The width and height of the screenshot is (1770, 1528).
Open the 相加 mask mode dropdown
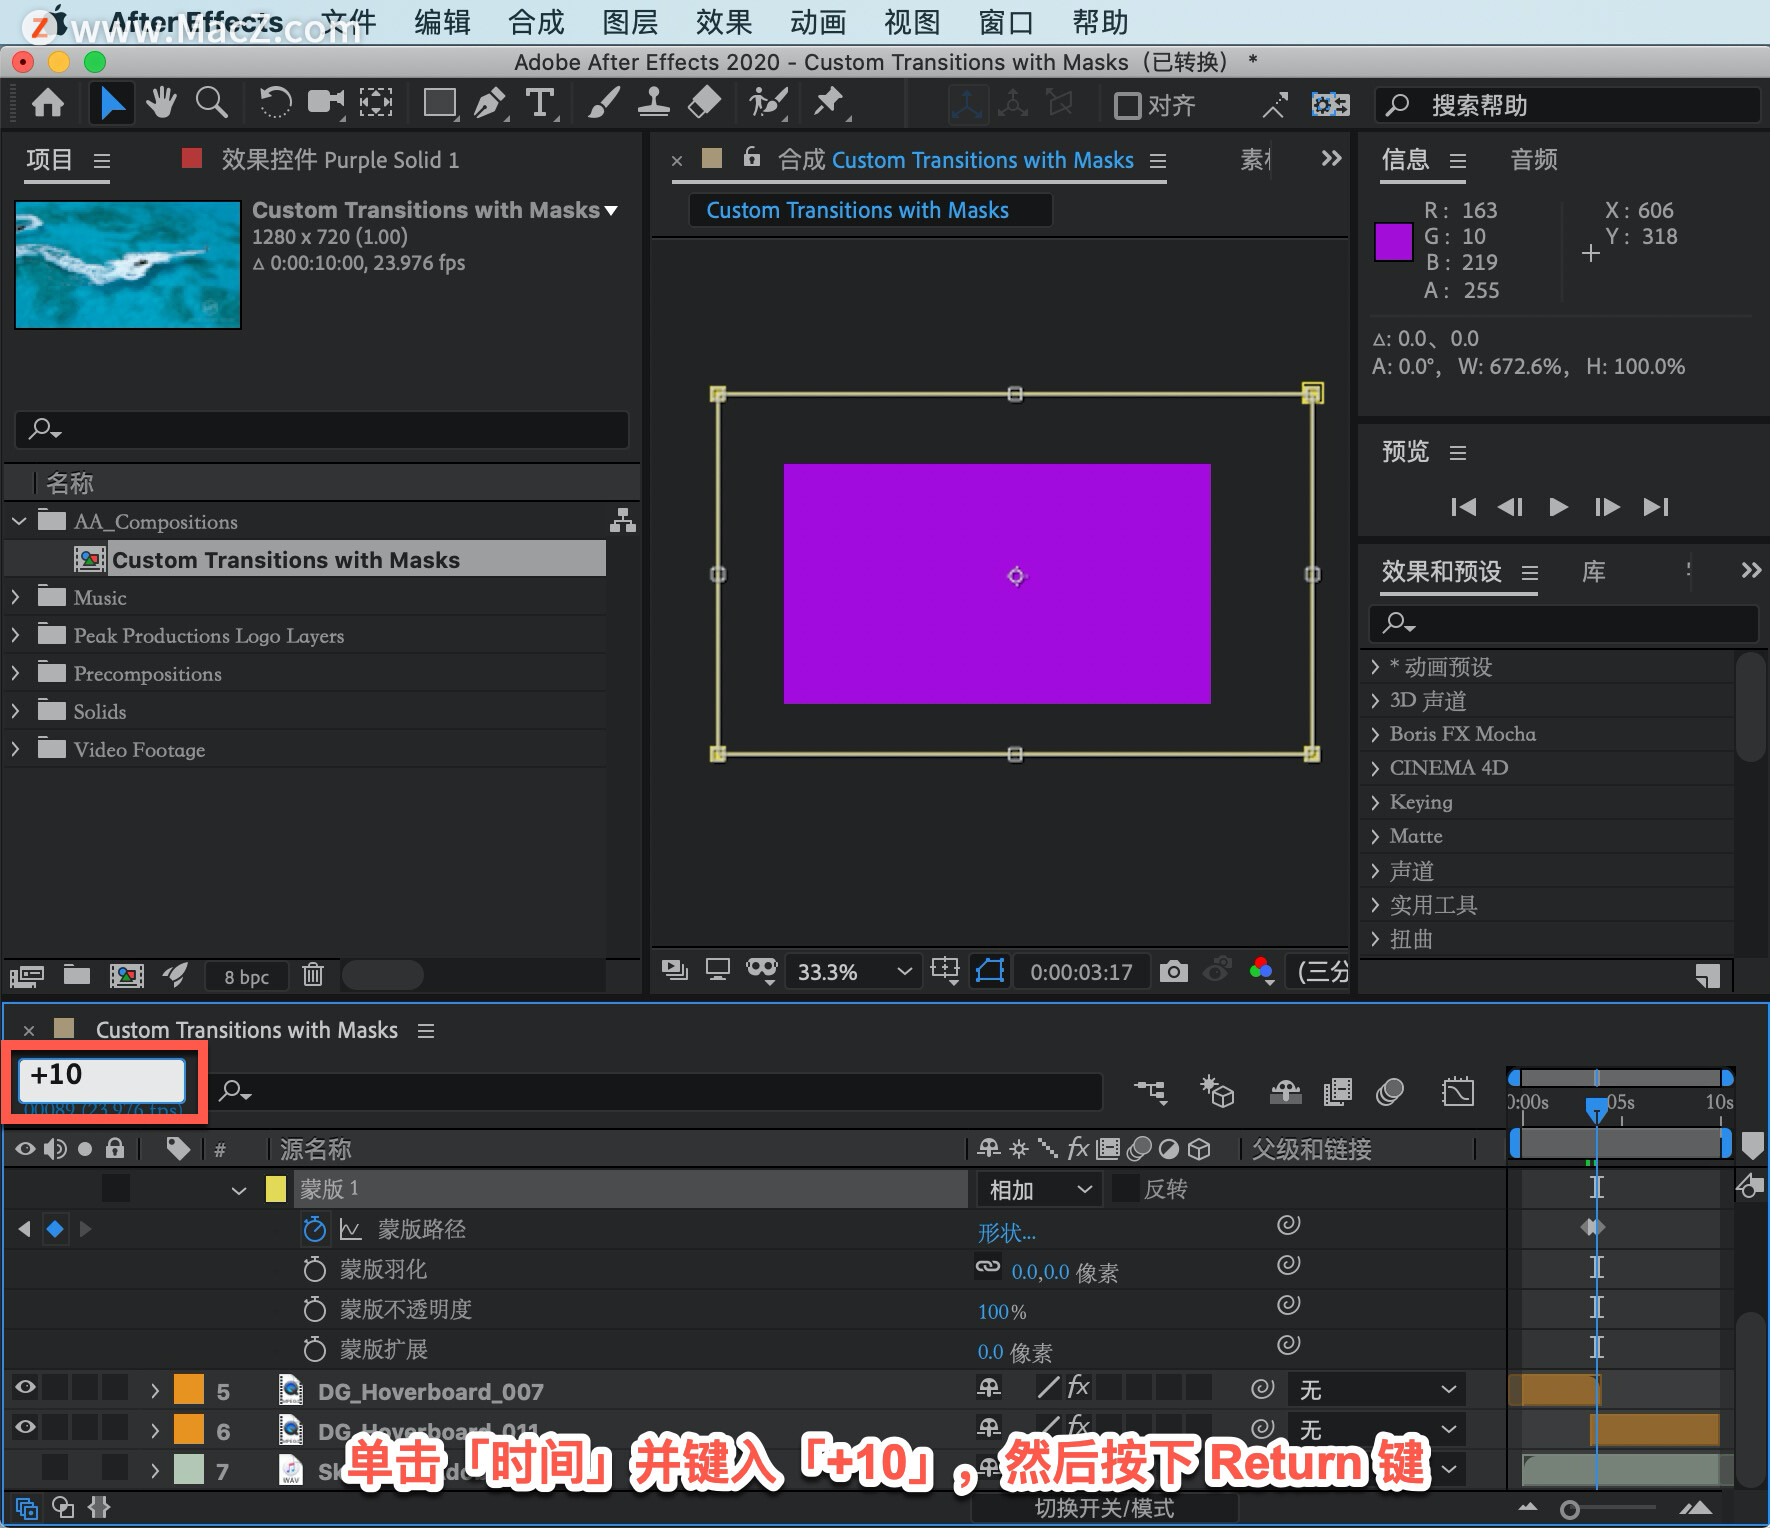coord(1039,1190)
